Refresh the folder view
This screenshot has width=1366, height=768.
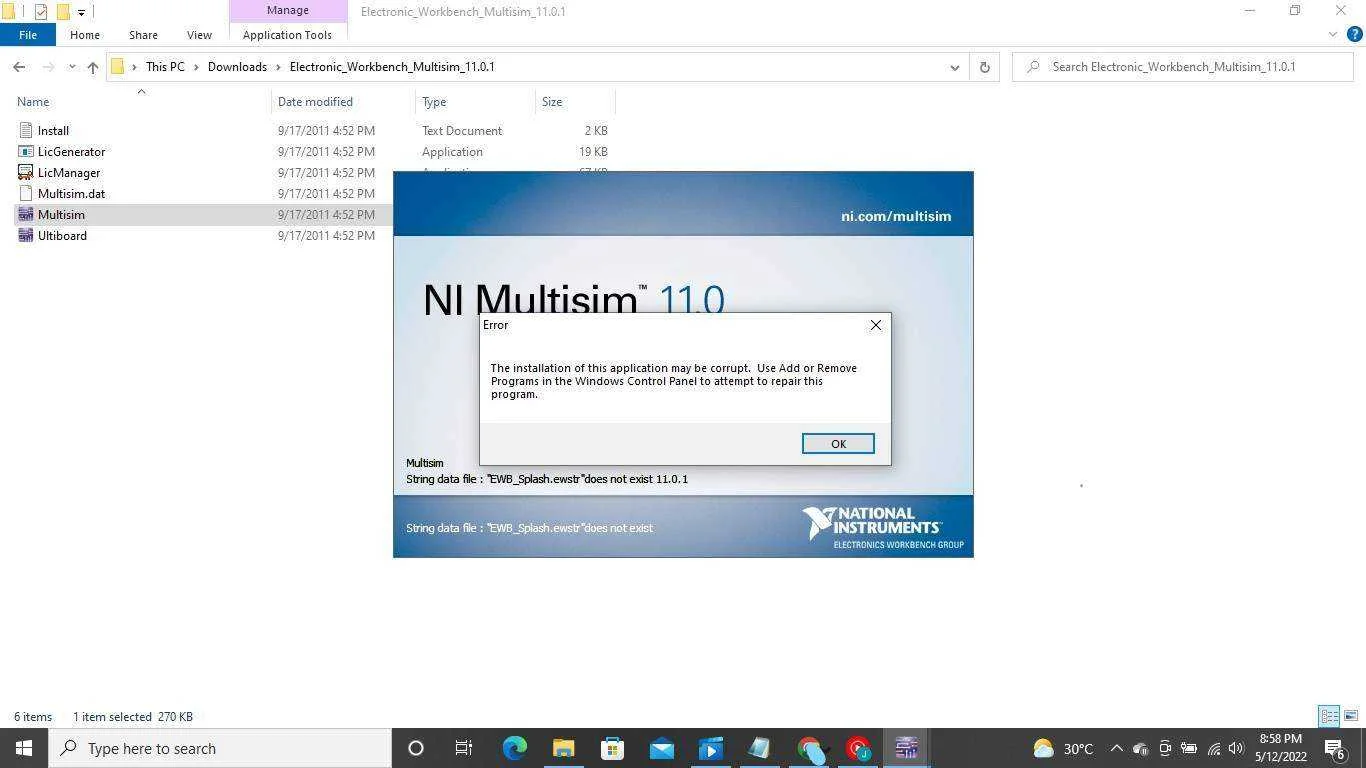pos(984,67)
